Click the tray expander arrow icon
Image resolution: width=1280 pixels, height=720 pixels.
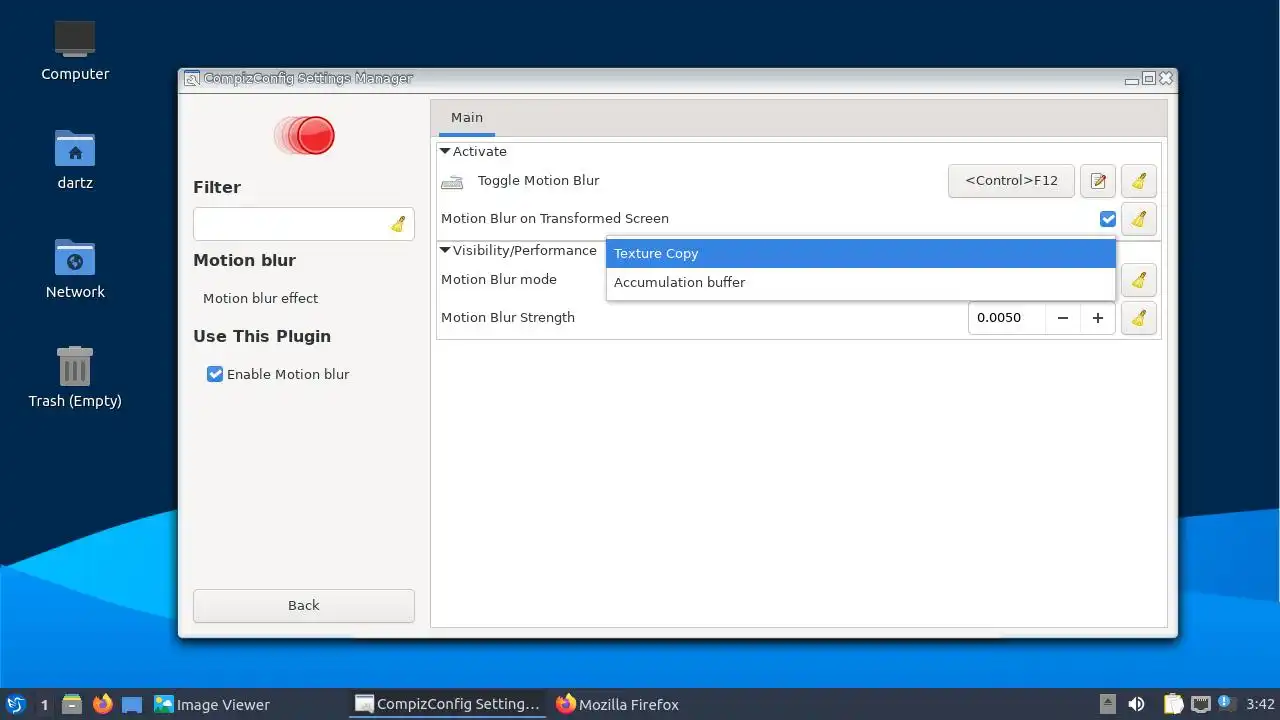[x=1108, y=704]
